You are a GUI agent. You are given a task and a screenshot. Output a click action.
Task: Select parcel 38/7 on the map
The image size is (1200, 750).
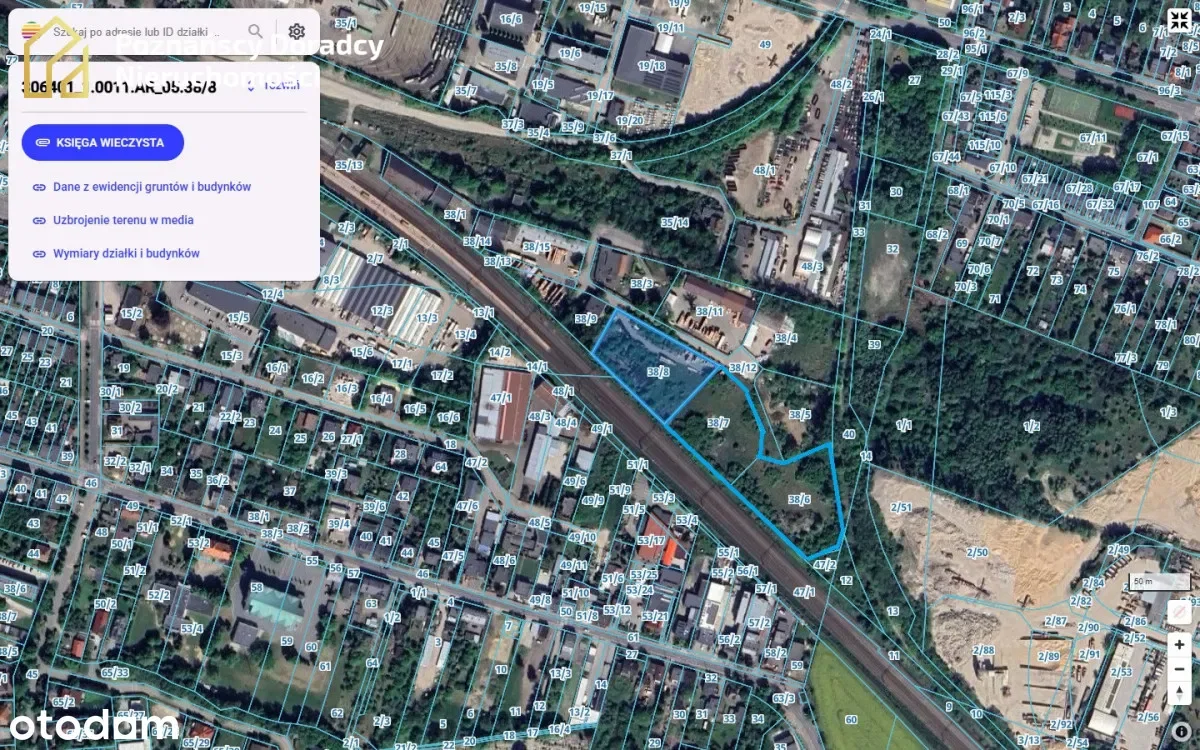pos(718,425)
